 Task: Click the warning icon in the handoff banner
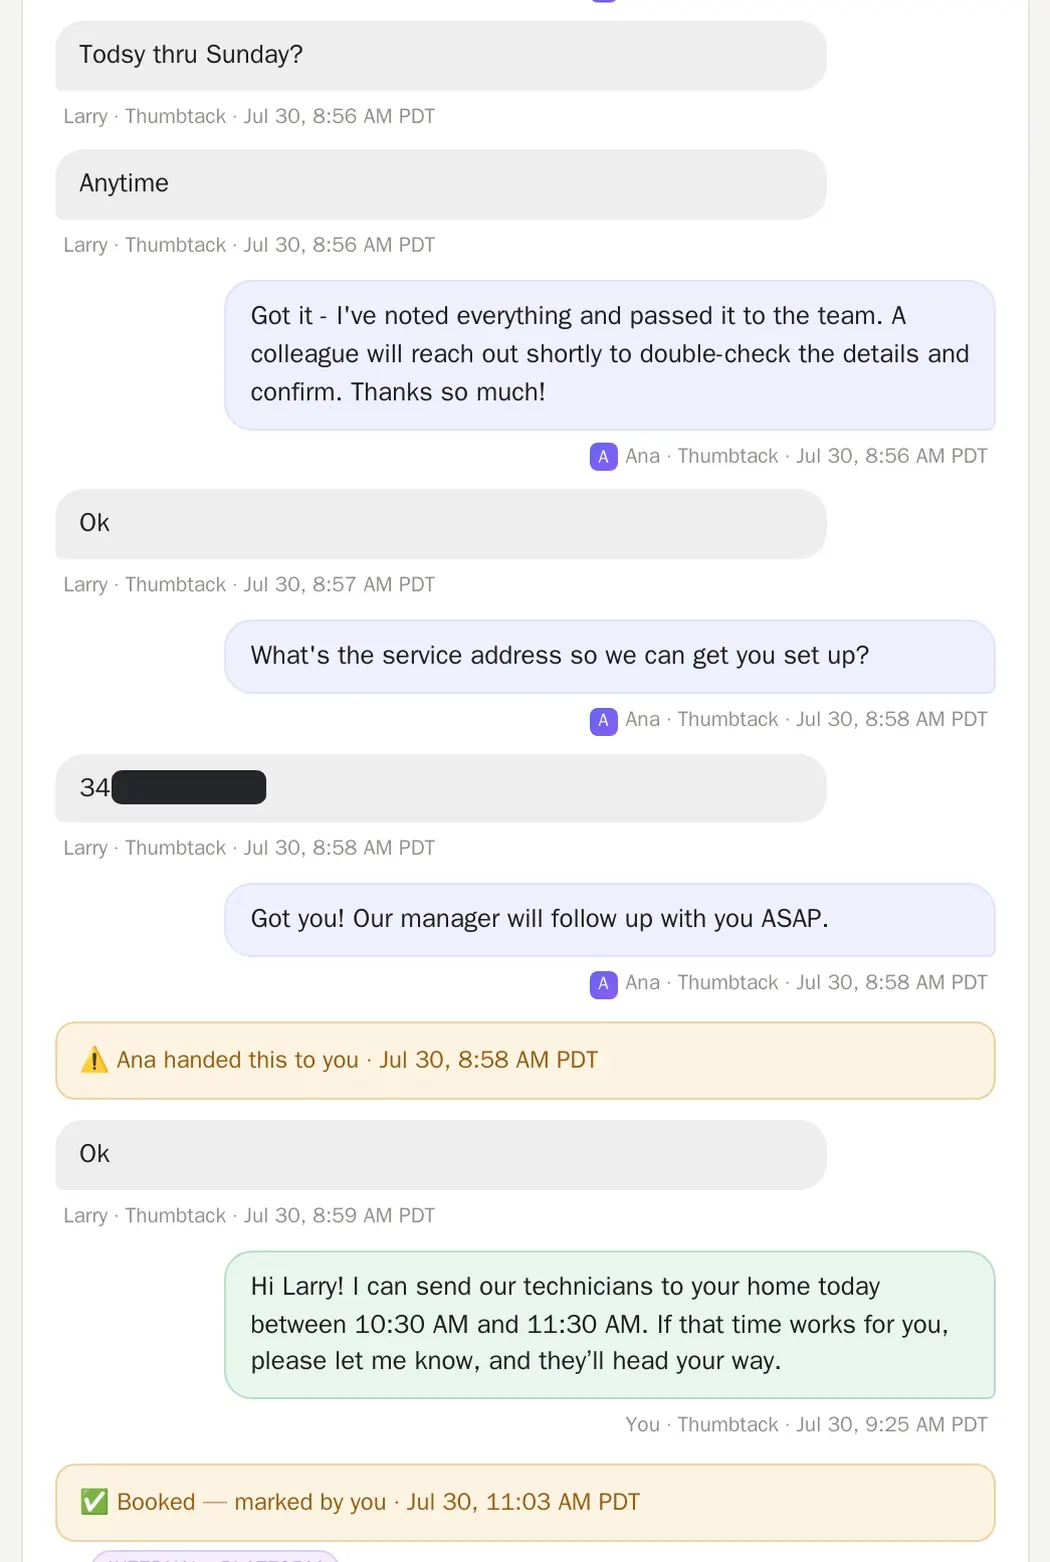click(x=94, y=1060)
